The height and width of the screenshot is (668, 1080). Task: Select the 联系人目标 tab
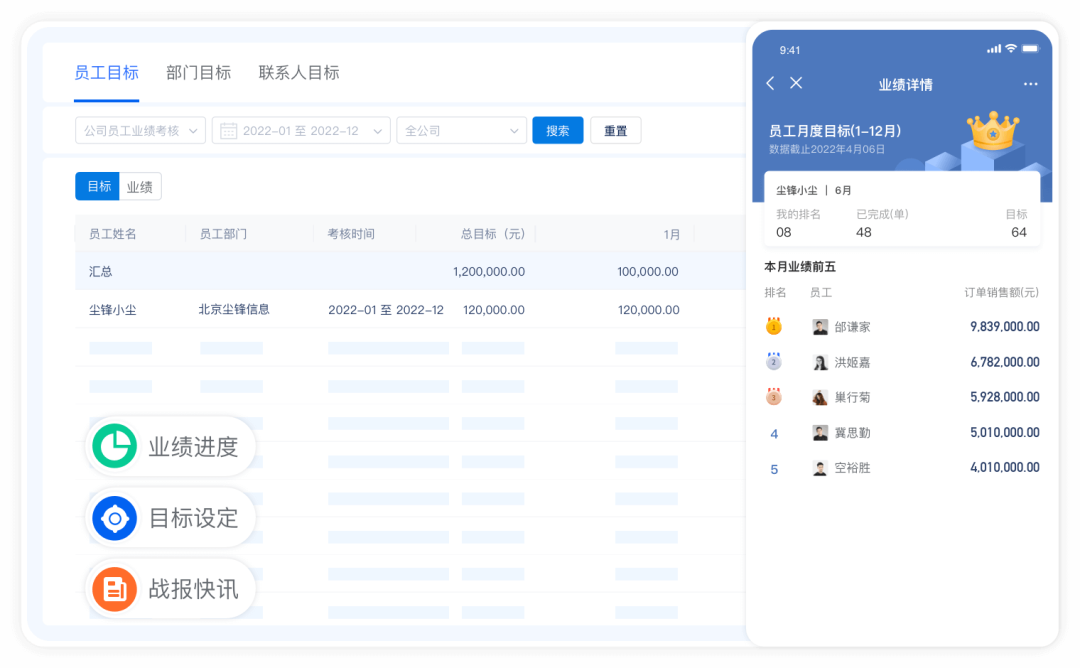click(299, 73)
